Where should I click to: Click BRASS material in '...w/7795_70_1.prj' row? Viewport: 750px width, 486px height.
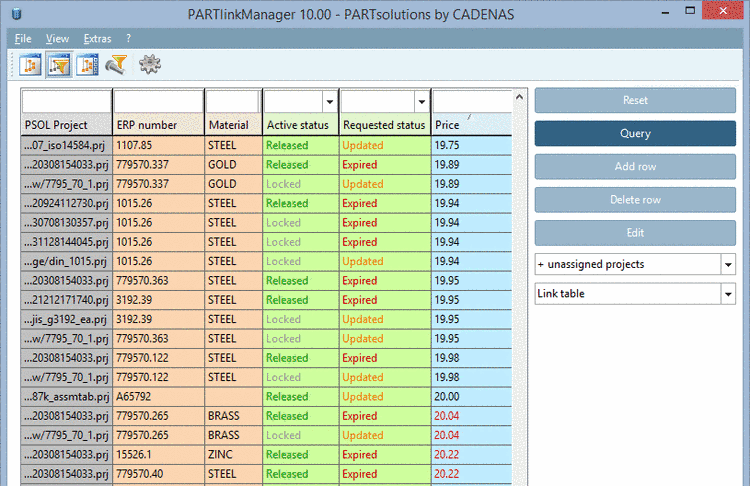[233, 435]
